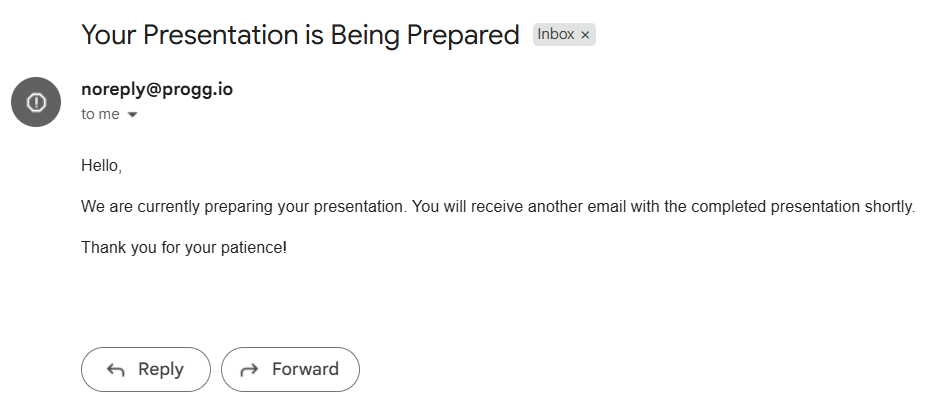Expand recipient details arrow beside 'to me'

[133, 114]
